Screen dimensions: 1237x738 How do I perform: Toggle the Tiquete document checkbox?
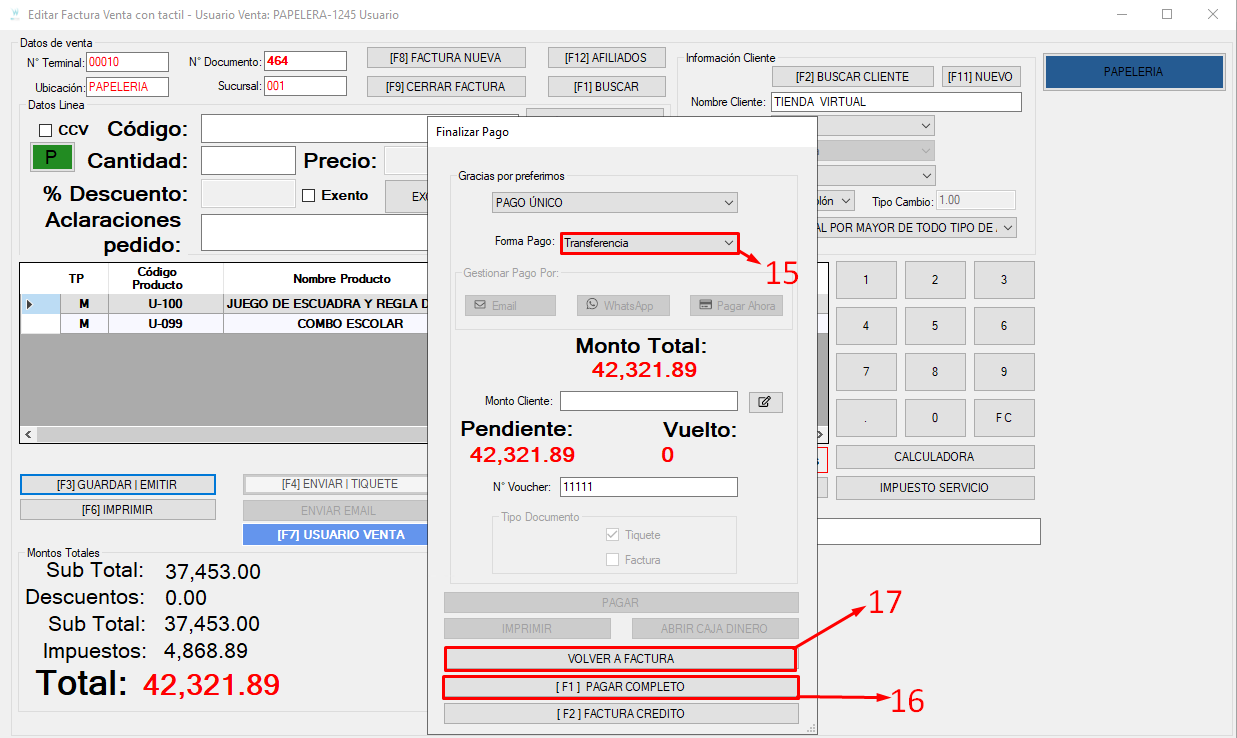pyautogui.click(x=613, y=535)
